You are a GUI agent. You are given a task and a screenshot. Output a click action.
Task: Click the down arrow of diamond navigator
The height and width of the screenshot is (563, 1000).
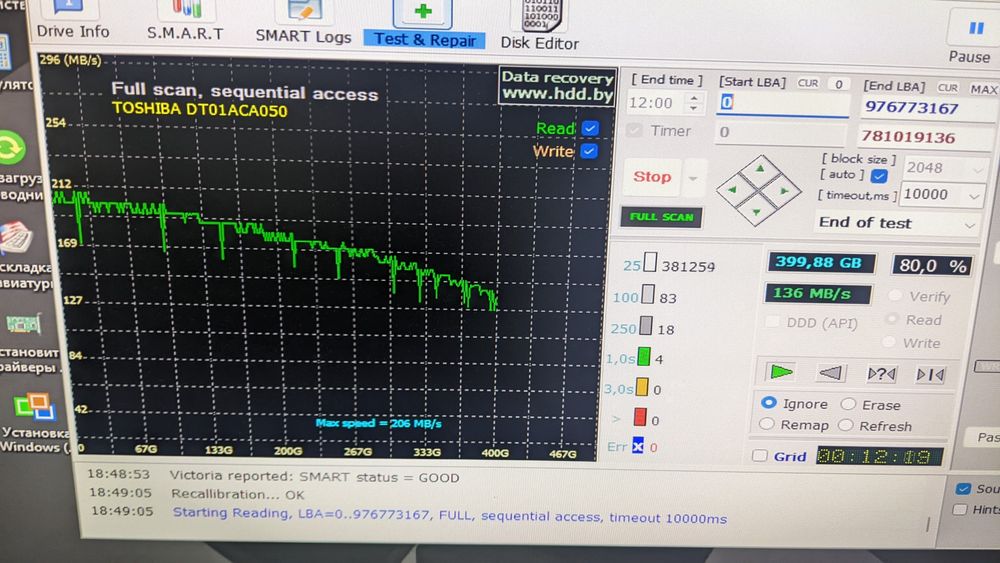click(x=756, y=211)
